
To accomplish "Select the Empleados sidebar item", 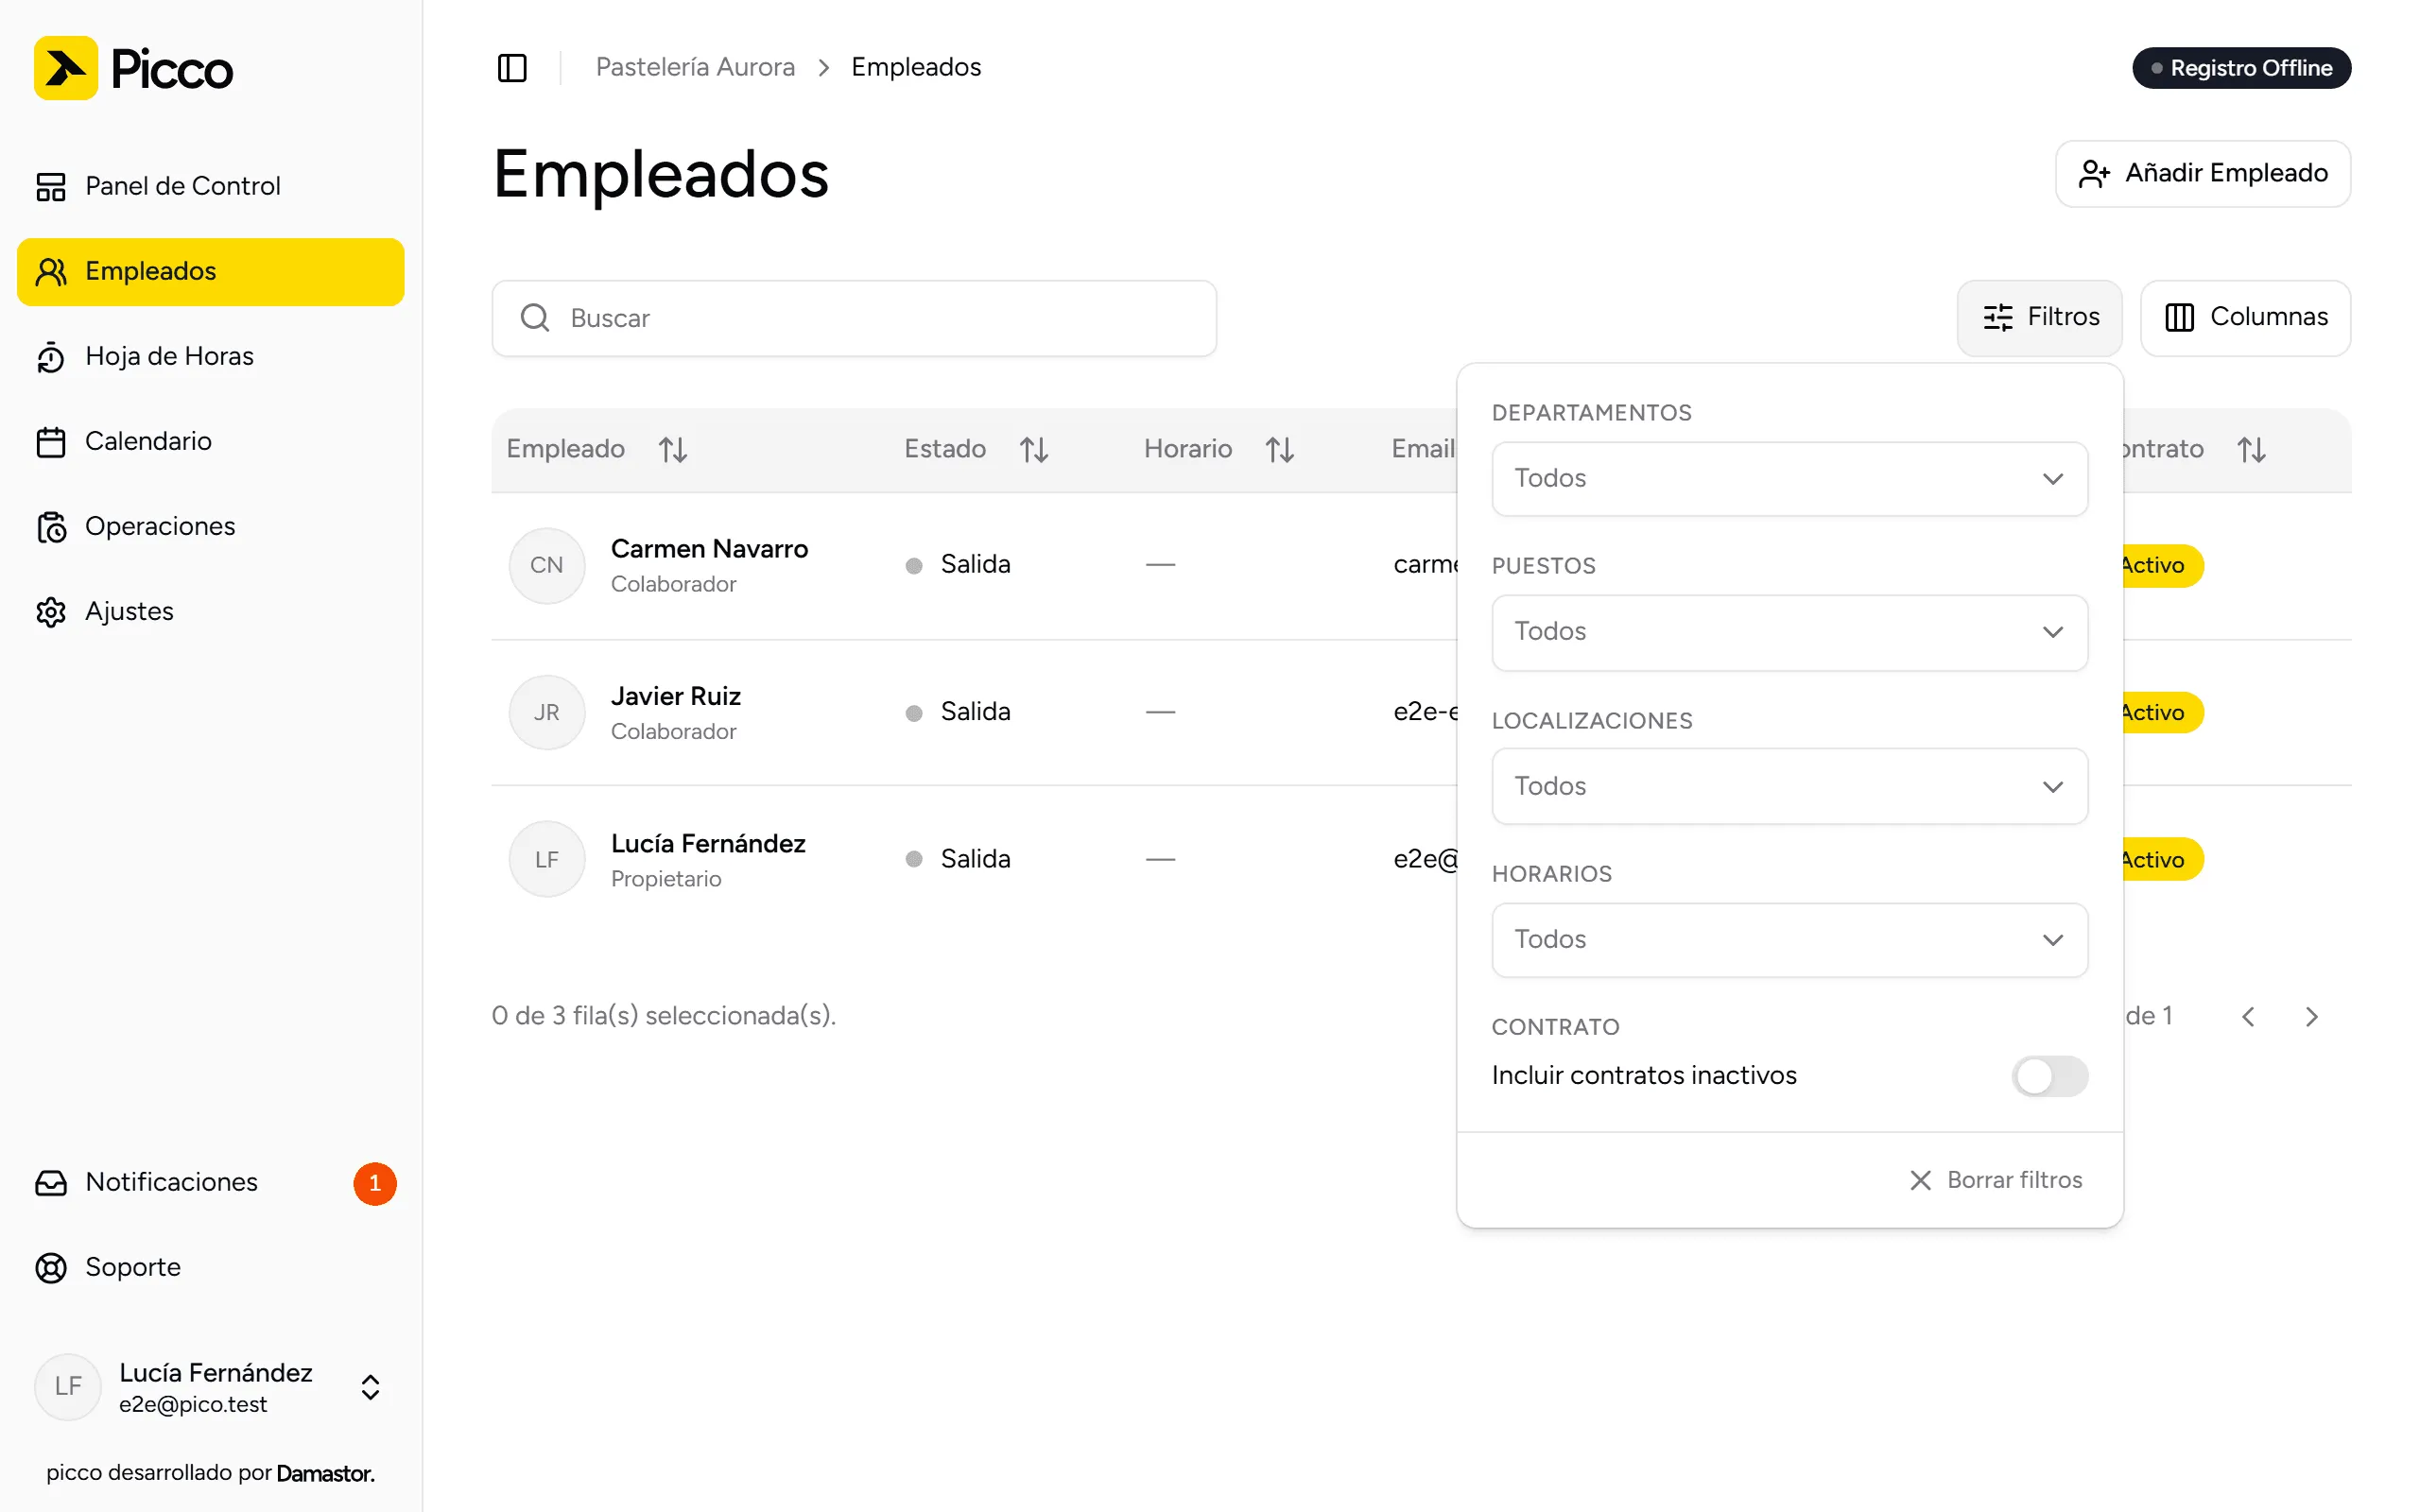I will click(210, 272).
